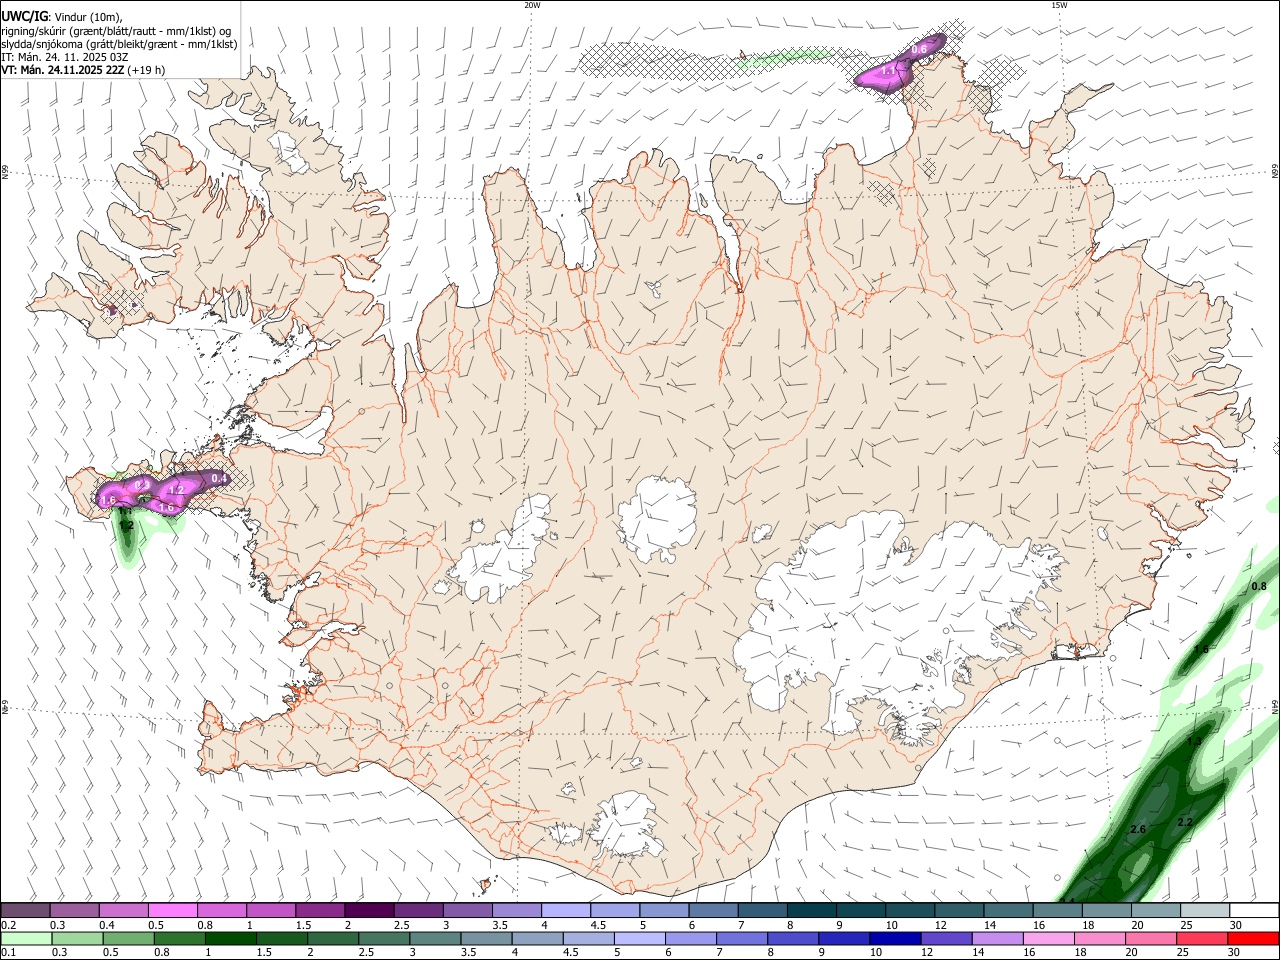Click the 'rigning/skúrir' description line
The width and height of the screenshot is (1280, 960).
[x=116, y=31]
